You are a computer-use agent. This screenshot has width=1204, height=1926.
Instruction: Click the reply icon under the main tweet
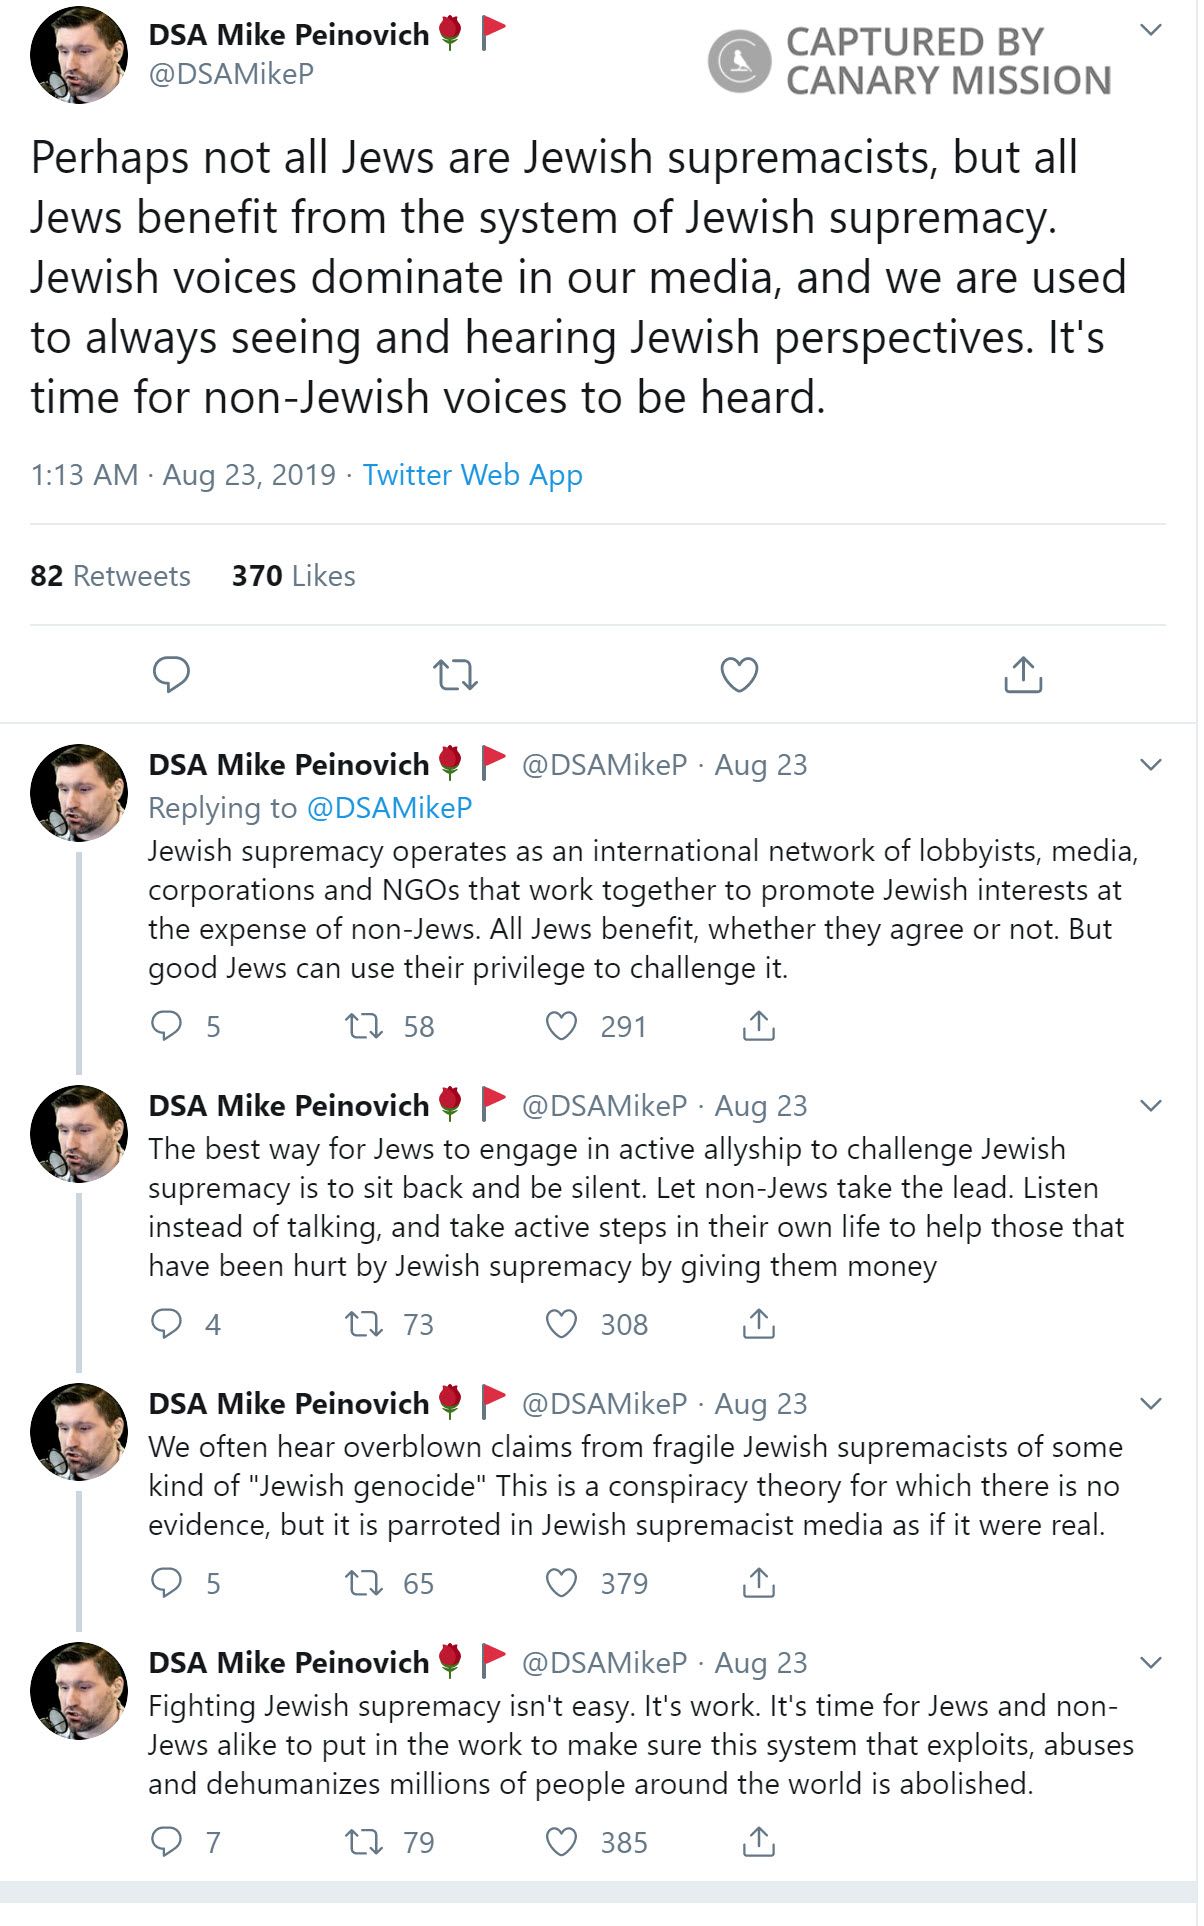pyautogui.click(x=171, y=675)
